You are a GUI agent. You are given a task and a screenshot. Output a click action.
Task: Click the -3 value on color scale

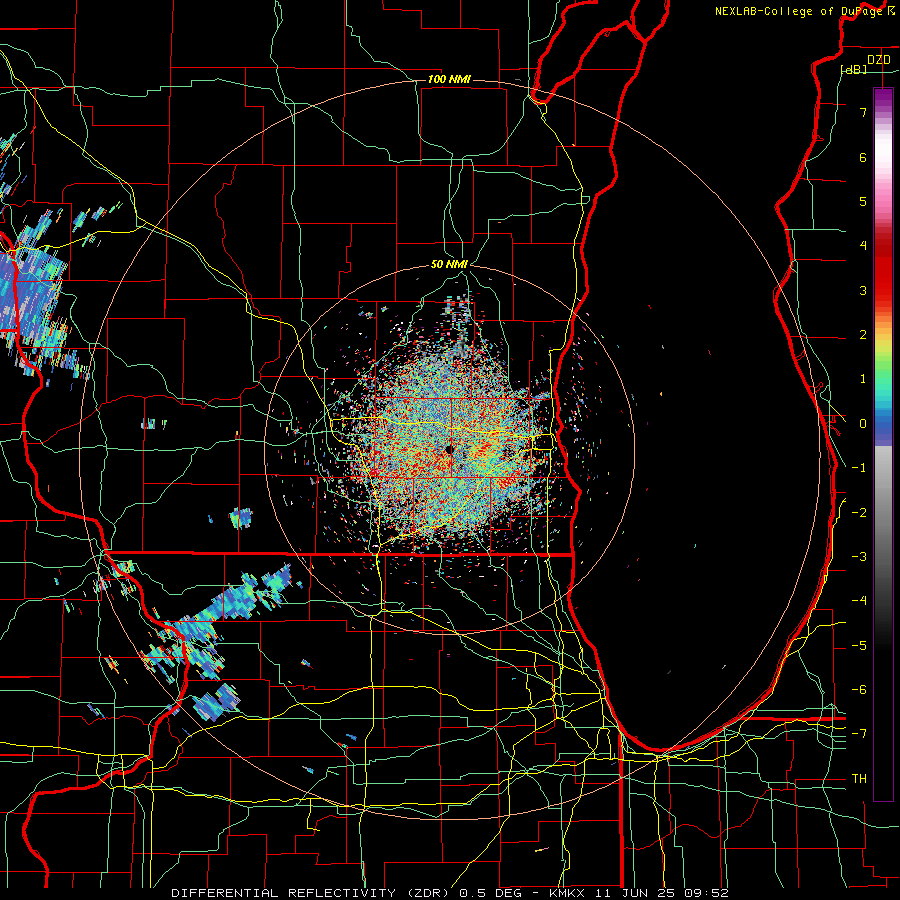click(x=859, y=557)
